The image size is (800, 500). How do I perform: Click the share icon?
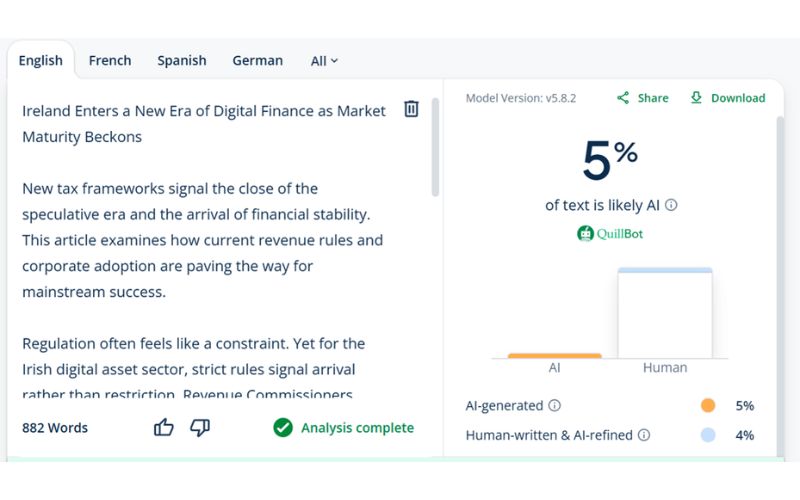(x=623, y=98)
